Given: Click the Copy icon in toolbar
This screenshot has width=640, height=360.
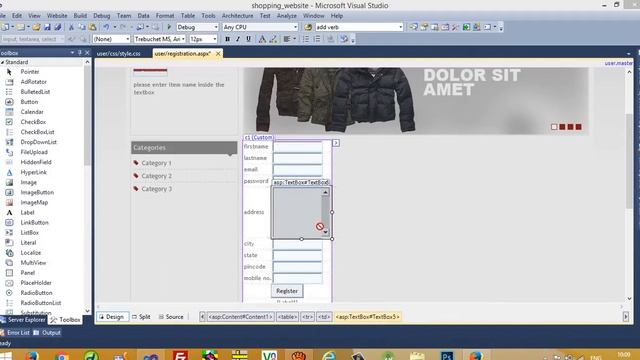Looking at the screenshot, I should (x=82, y=27).
